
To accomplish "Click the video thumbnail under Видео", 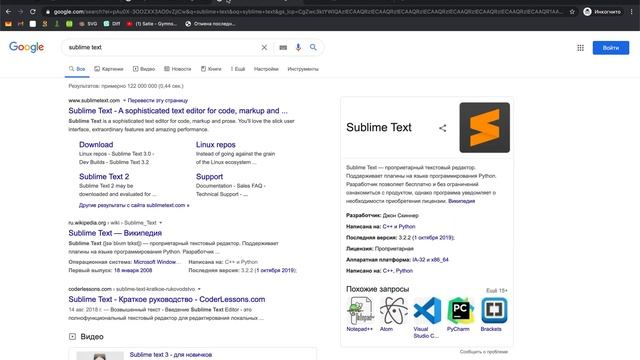I will tap(100, 356).
